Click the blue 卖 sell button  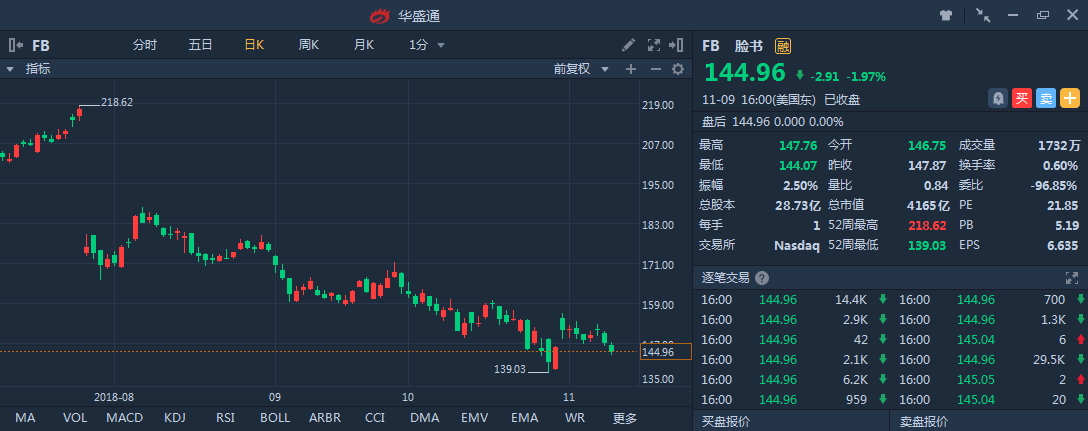coord(1045,98)
